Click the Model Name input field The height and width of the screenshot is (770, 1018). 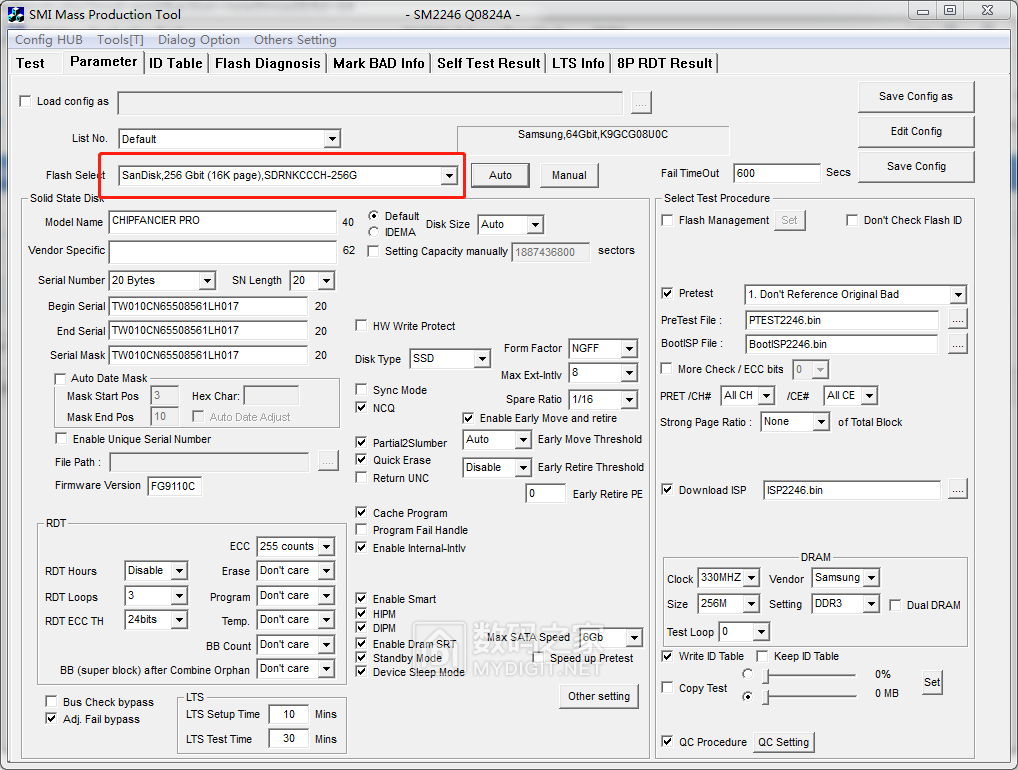point(222,222)
